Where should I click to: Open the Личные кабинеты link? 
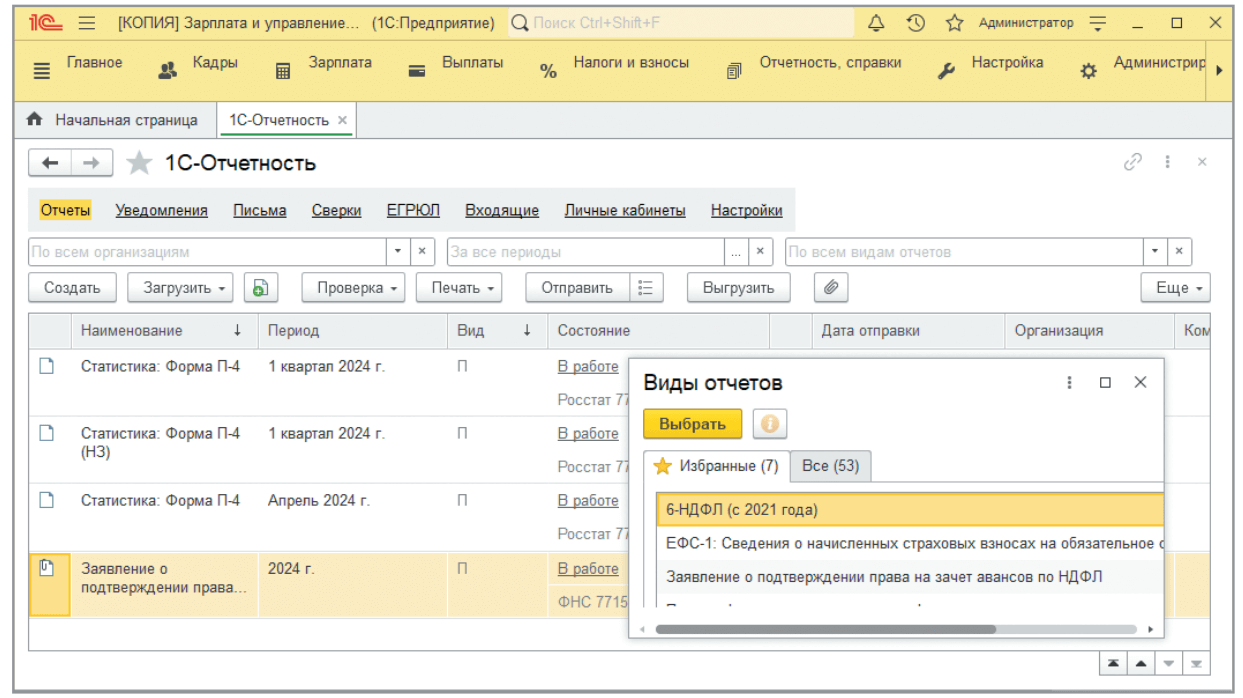pyautogui.click(x=625, y=210)
